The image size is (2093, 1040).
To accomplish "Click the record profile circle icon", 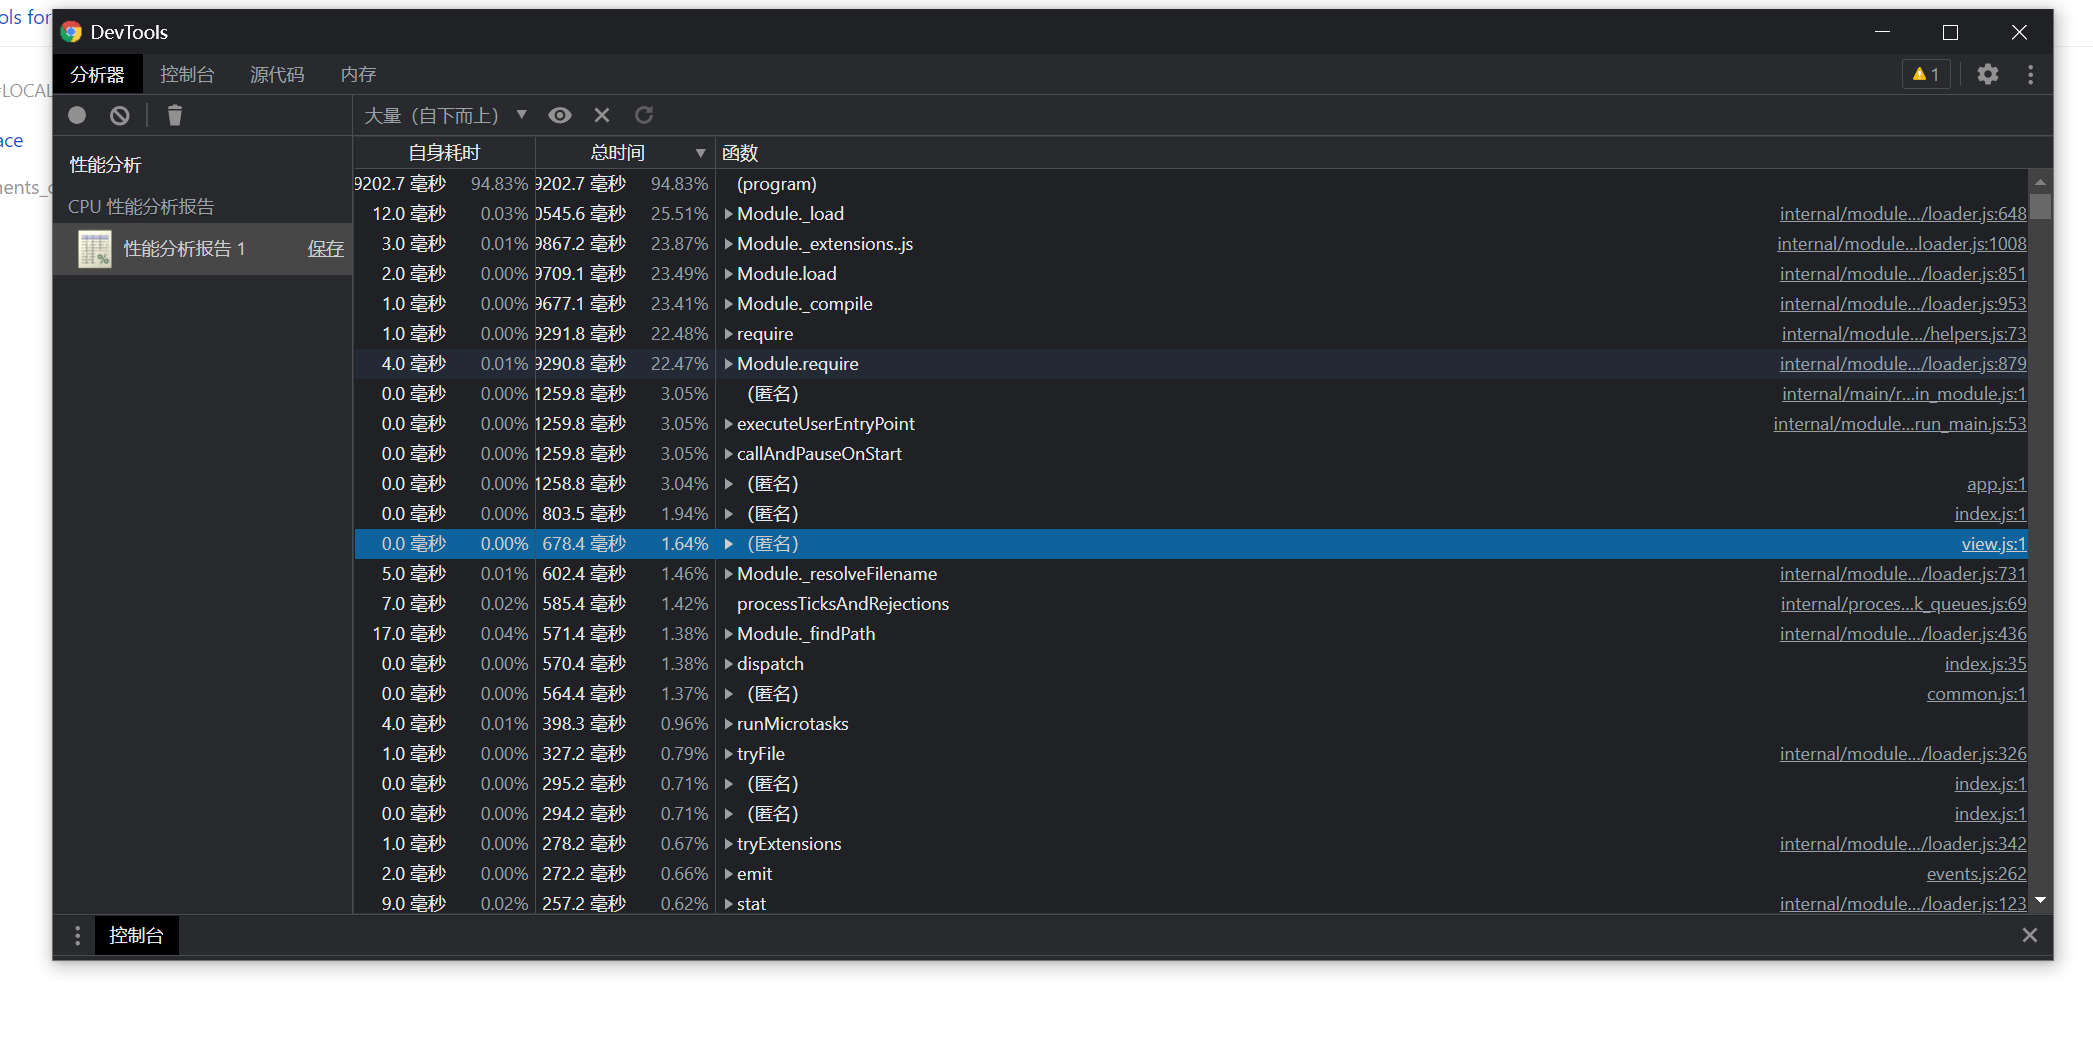I will point(77,115).
